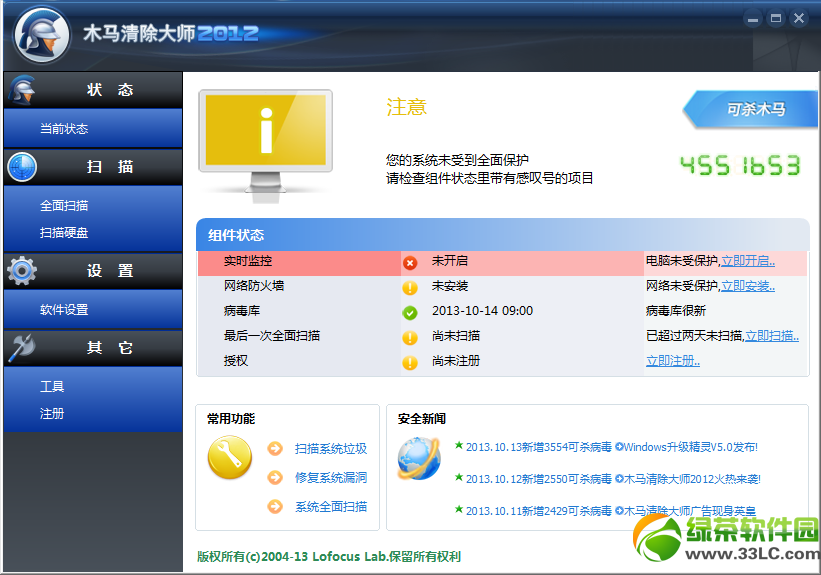Maximize the window
The width and height of the screenshot is (821, 575).
click(776, 19)
